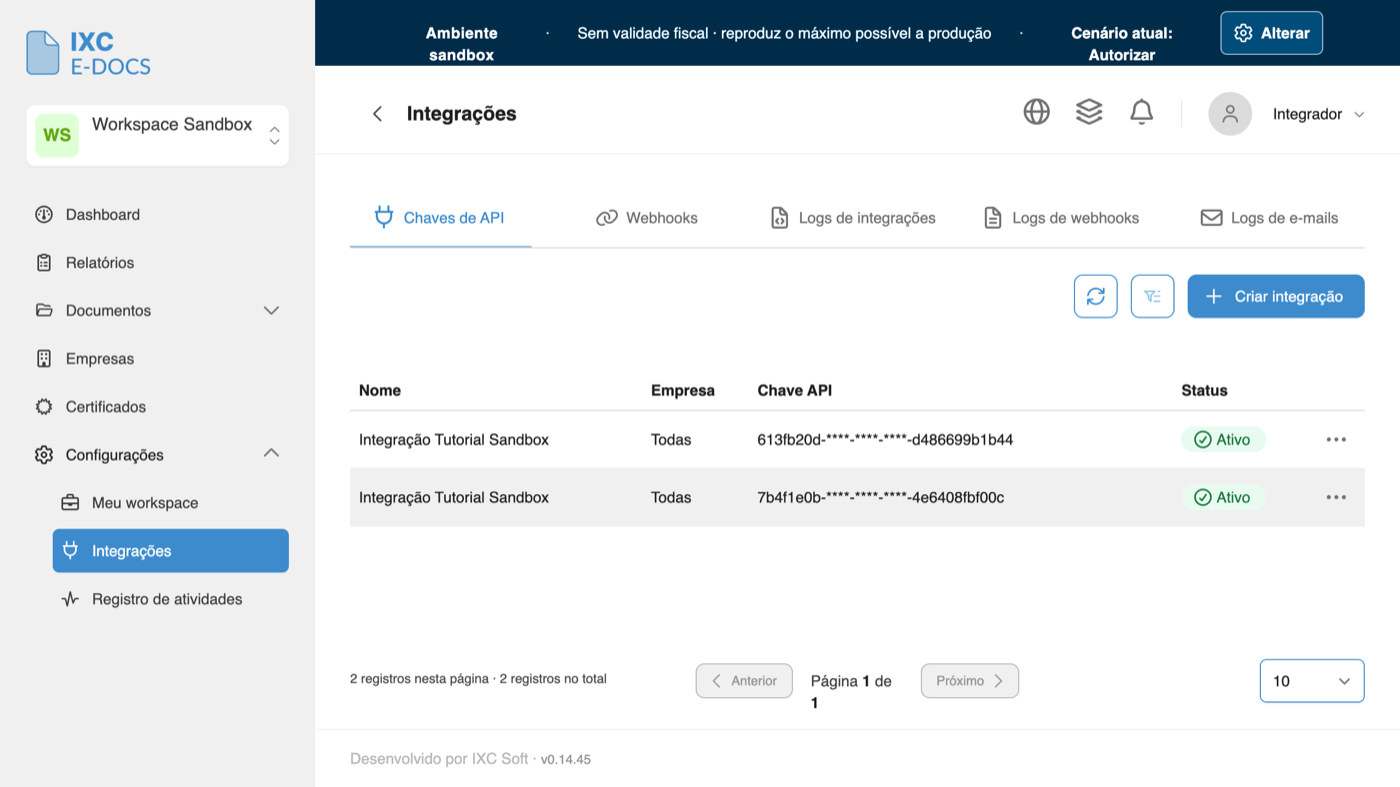
Task: Click the Documentos folder icon
Action: (44, 310)
